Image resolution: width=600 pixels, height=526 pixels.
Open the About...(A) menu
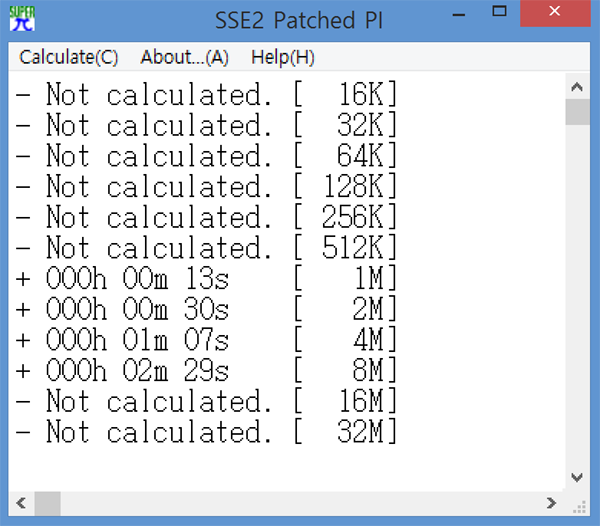click(x=184, y=57)
